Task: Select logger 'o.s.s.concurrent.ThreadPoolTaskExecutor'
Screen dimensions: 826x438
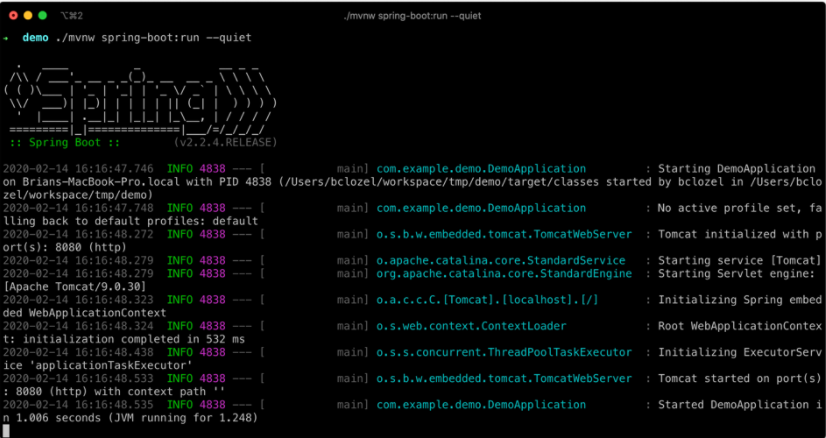Action: point(504,352)
